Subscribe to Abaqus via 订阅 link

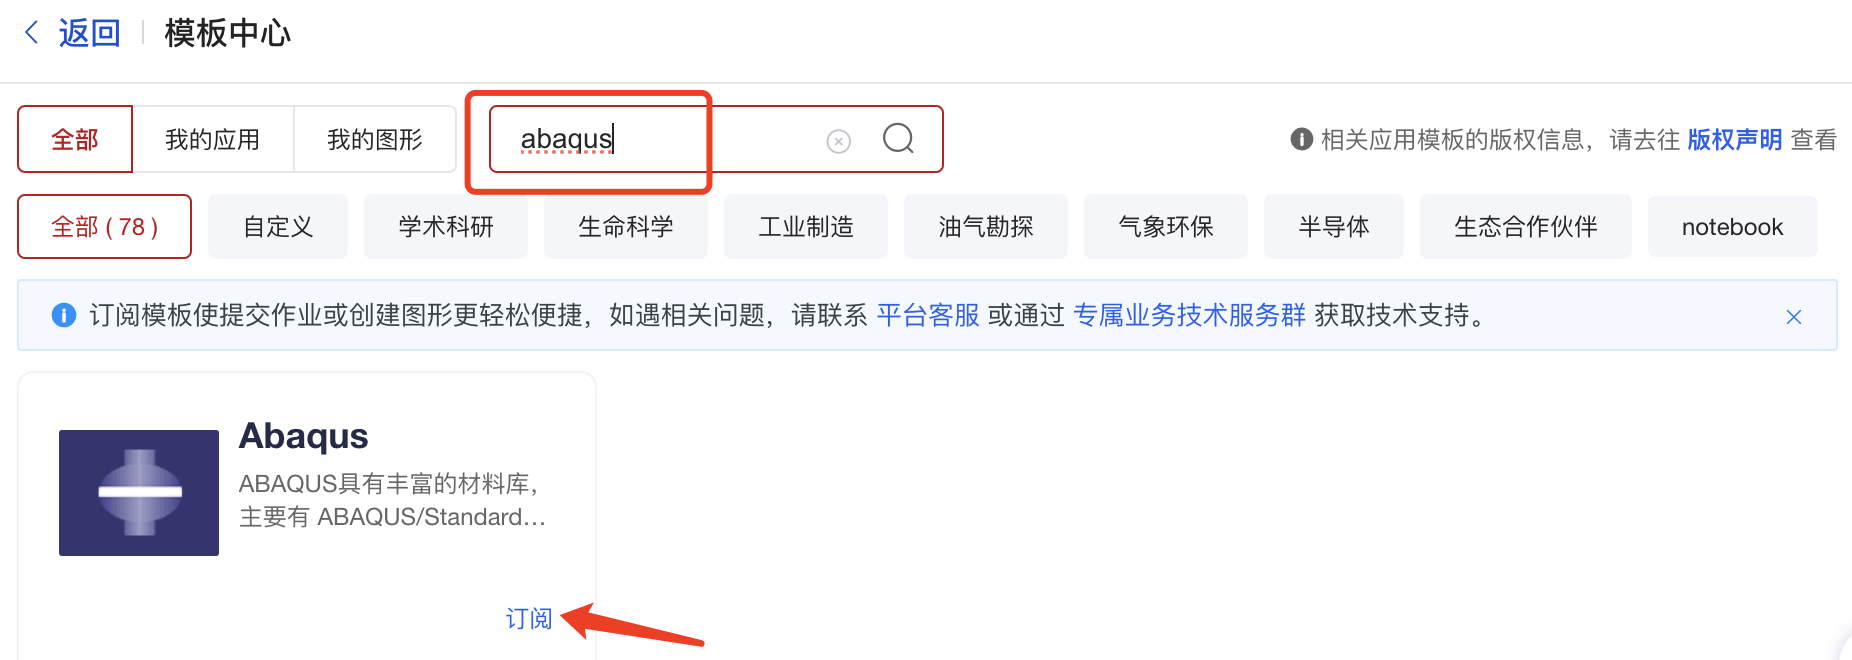(x=529, y=619)
